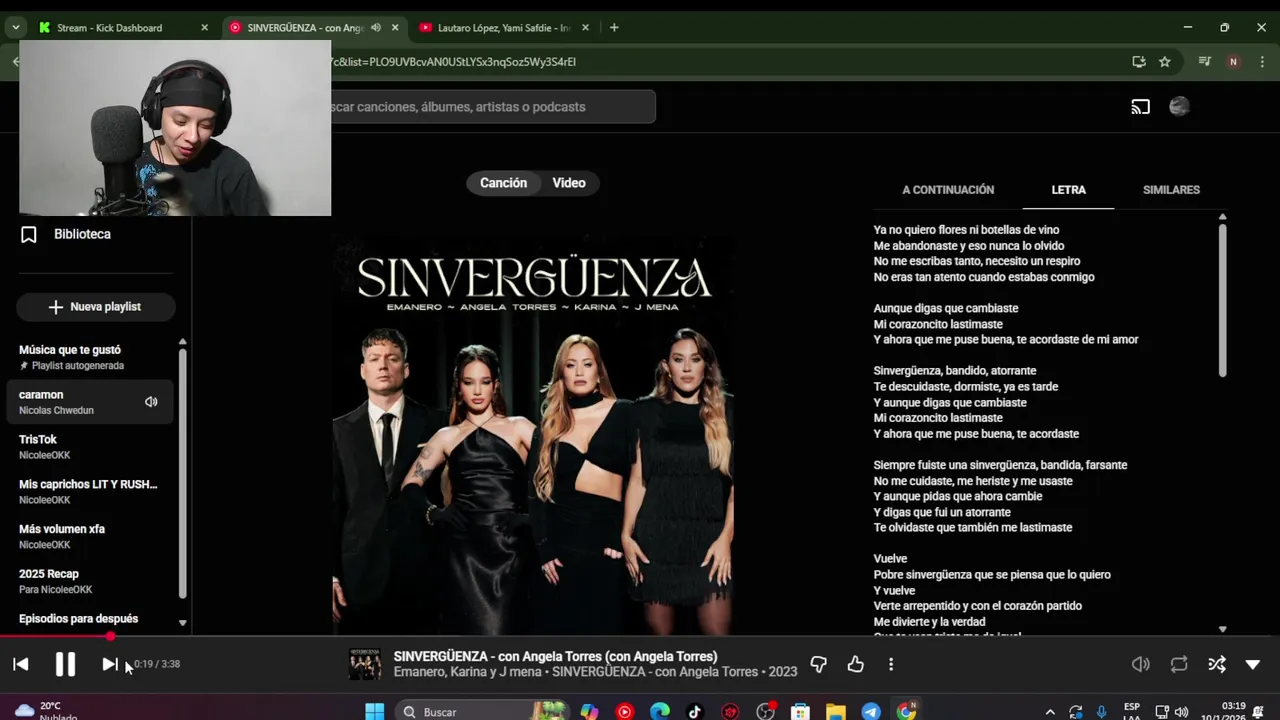The height and width of the screenshot is (720, 1280).
Task: Toggle shuffle playback
Action: tap(1217, 664)
